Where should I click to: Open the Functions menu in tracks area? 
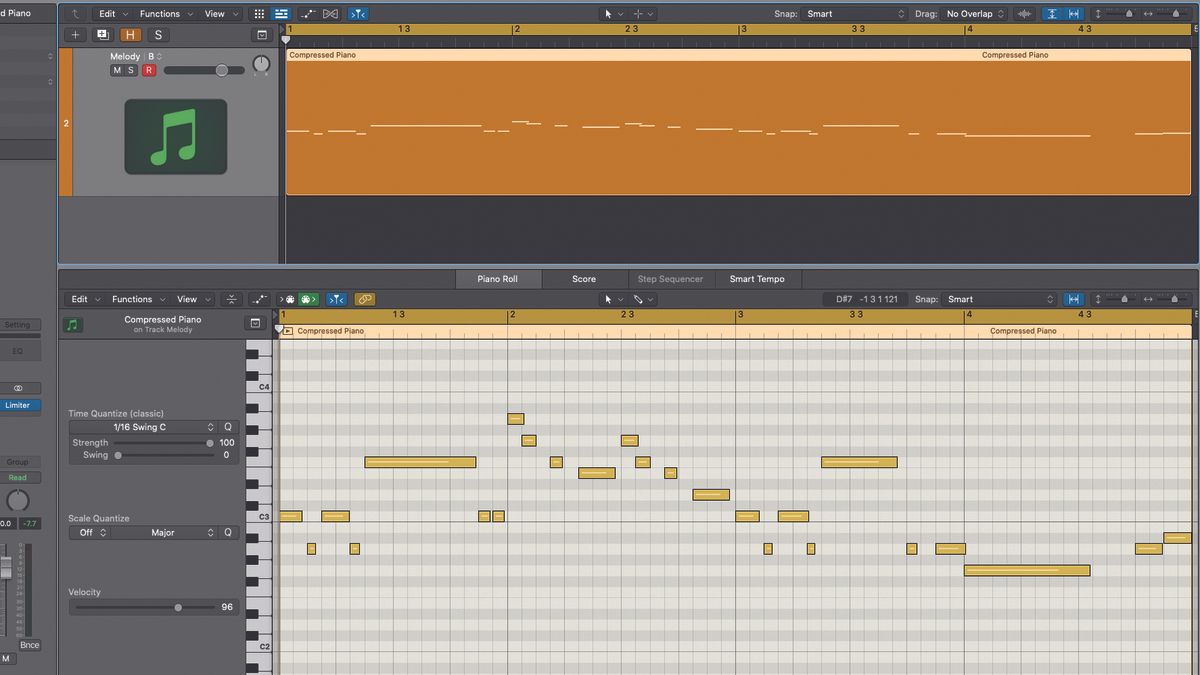(x=165, y=14)
